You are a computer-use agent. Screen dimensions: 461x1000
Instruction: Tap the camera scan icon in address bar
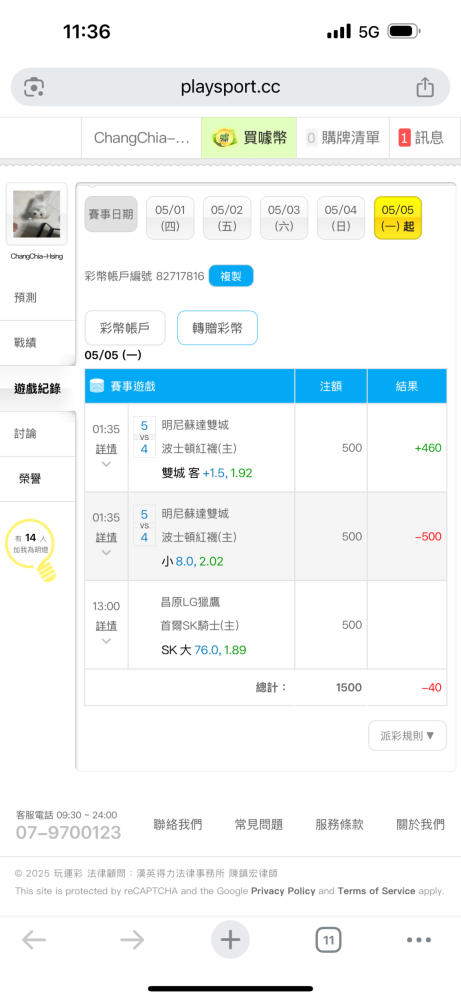(x=34, y=87)
